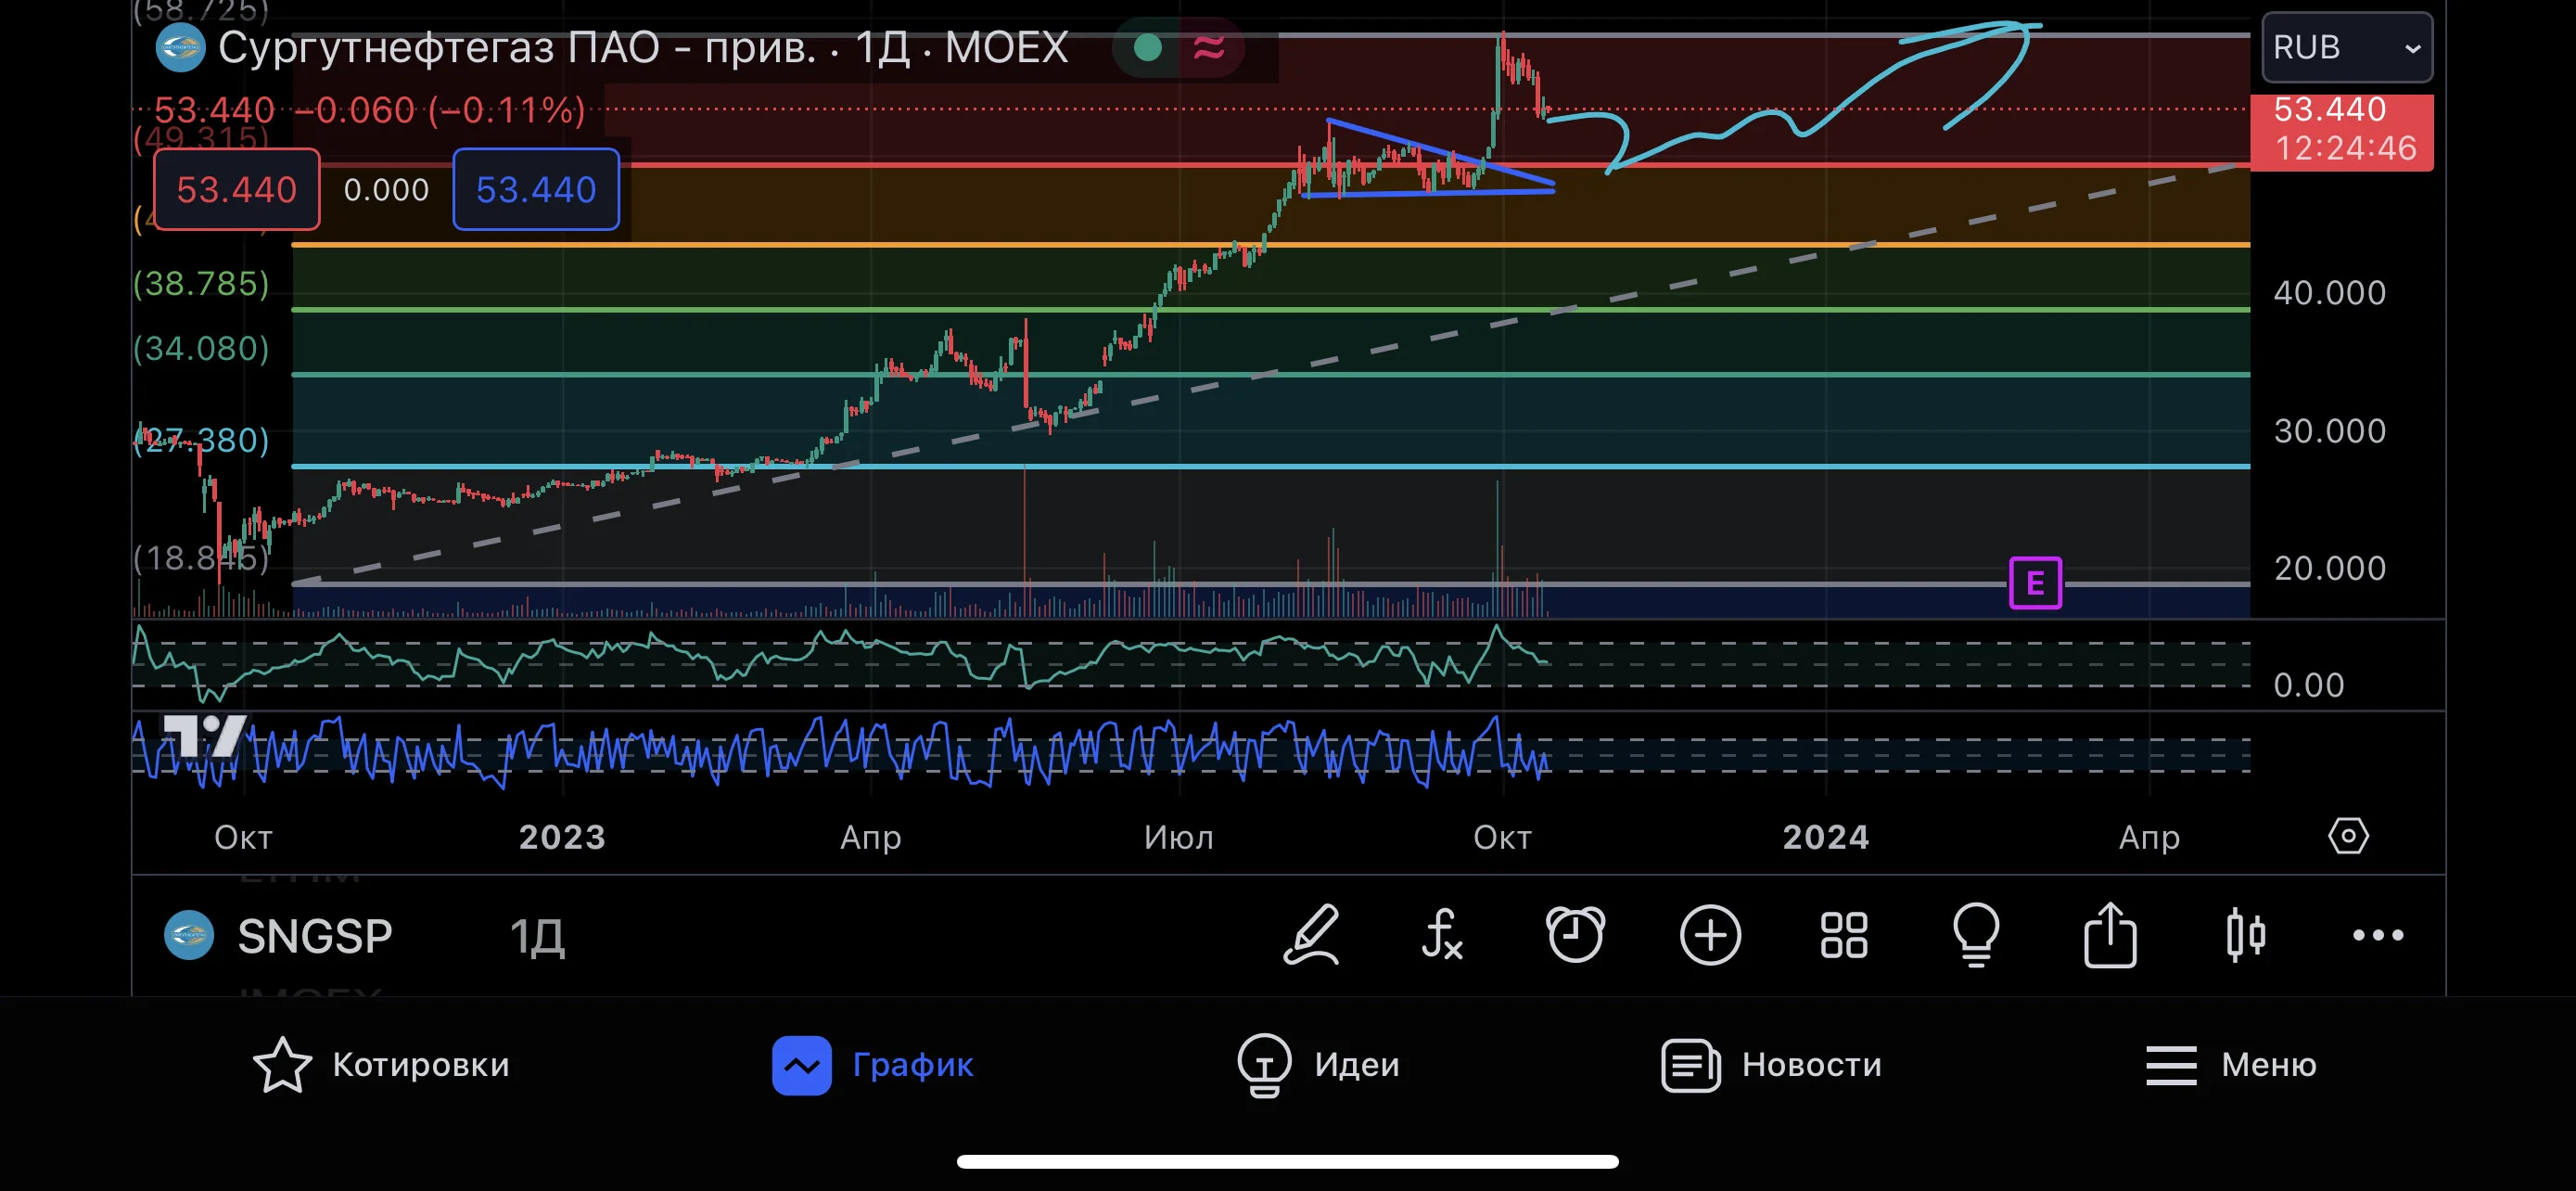Open the Идеи tab
This screenshot has height=1191, width=2576.
(x=1319, y=1064)
